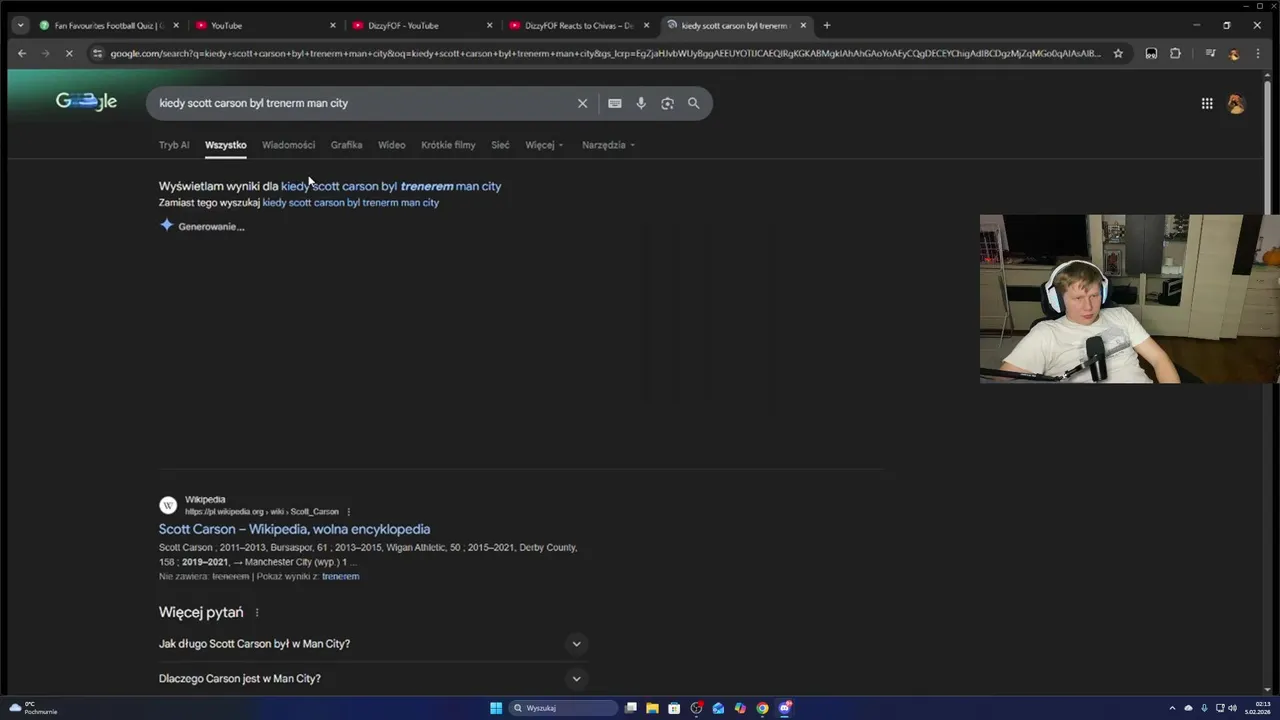The image size is (1280, 720).
Task: Open the weather widget on taskbar
Action: tap(32, 708)
